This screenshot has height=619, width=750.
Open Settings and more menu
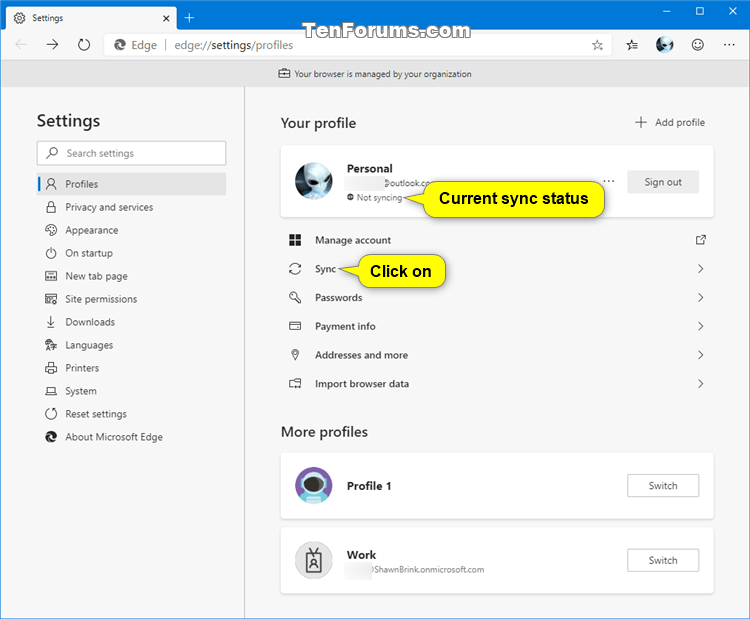click(729, 45)
